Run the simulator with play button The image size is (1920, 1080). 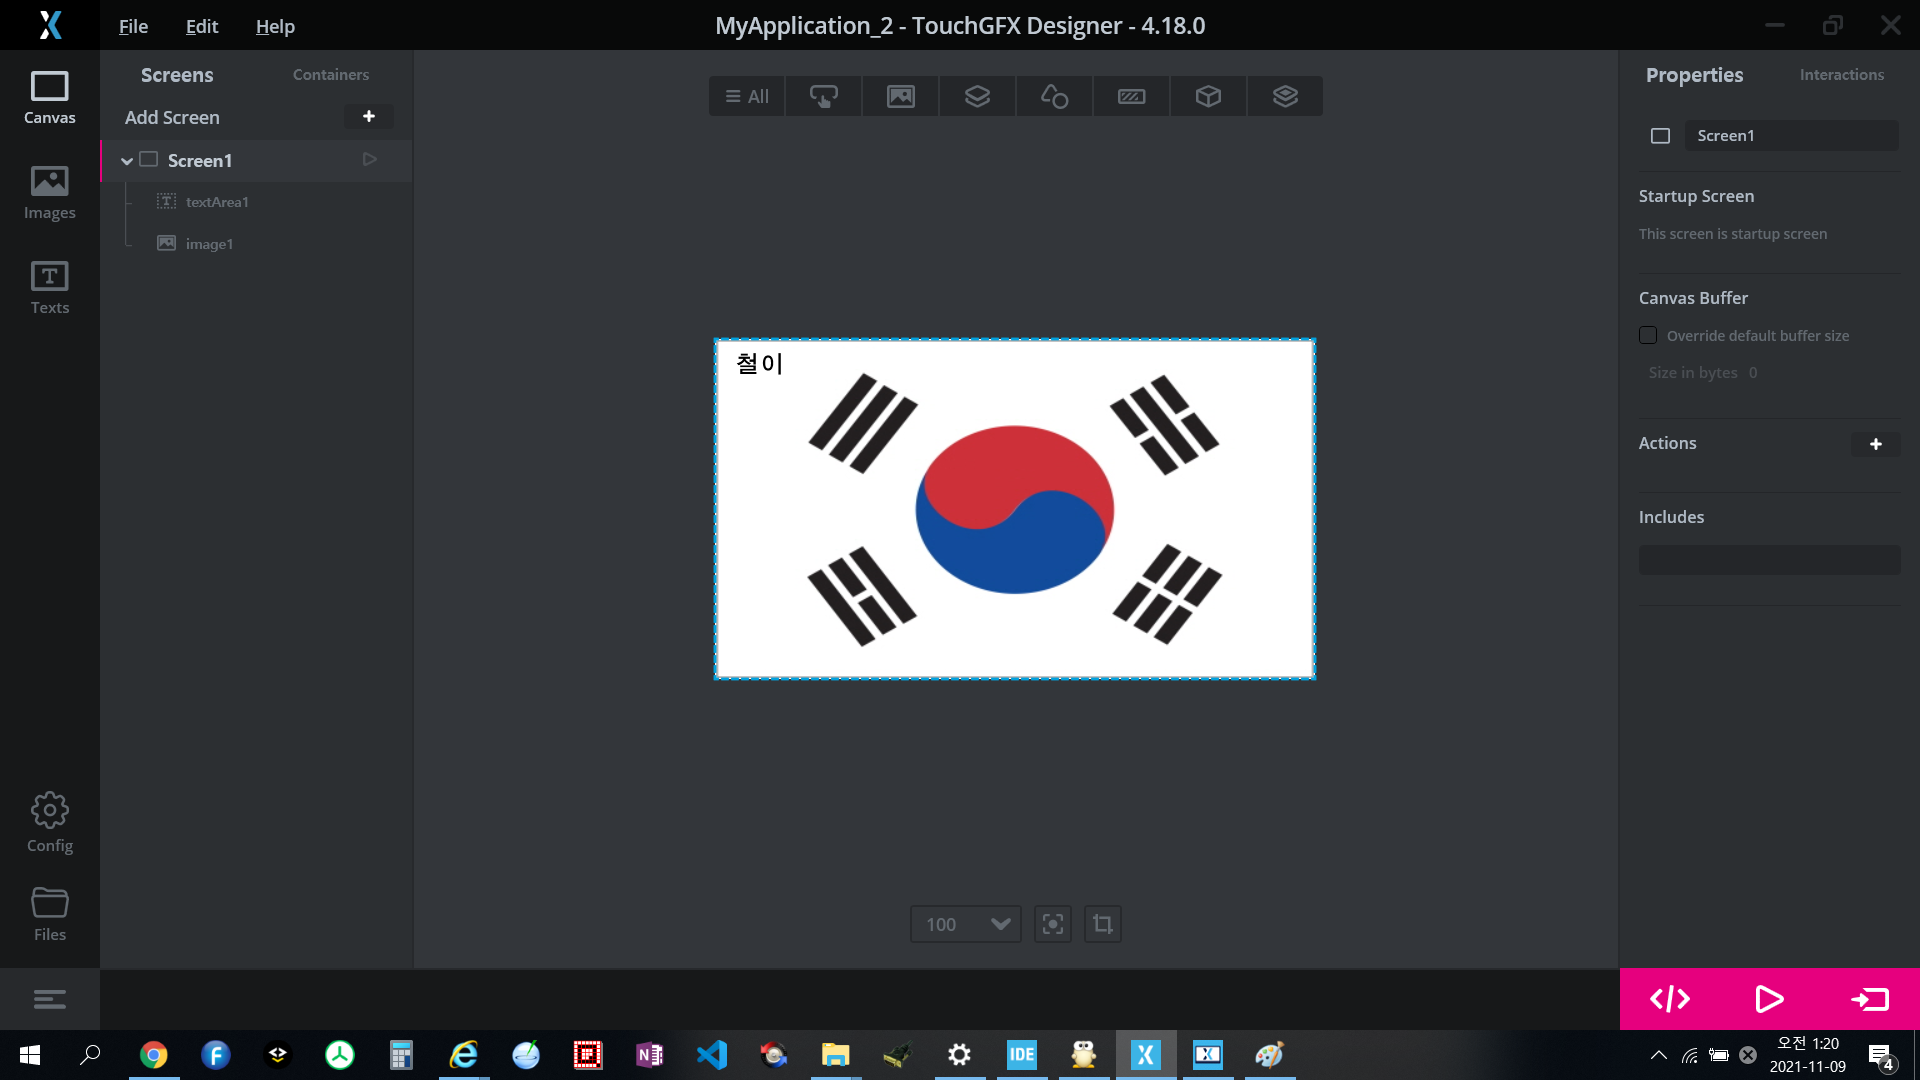click(1769, 999)
